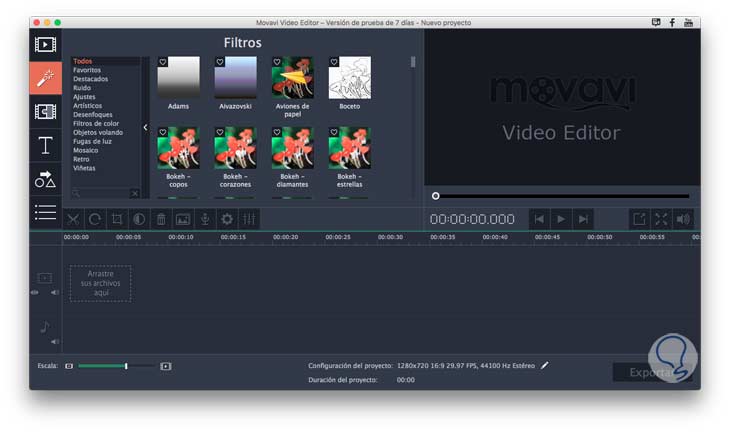Click the zoom-in scale icon
The height and width of the screenshot is (432, 730).
tap(166, 366)
